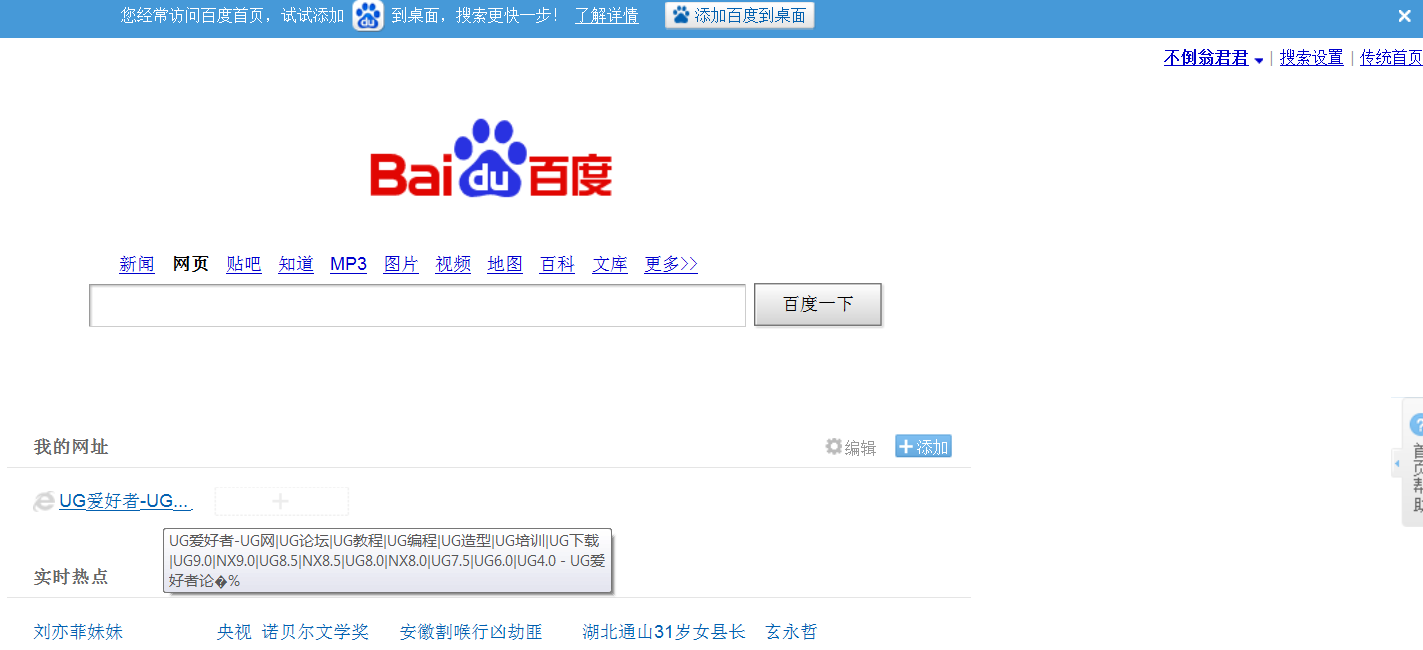Select the MP3 search tab
Image resolution: width=1423 pixels, height=650 pixels.
coord(348,264)
